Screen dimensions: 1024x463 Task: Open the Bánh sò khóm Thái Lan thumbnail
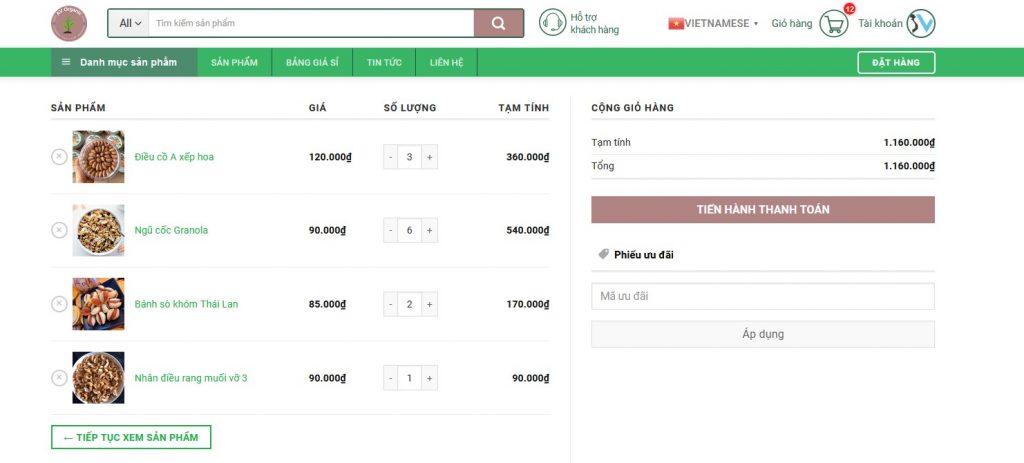(x=98, y=304)
